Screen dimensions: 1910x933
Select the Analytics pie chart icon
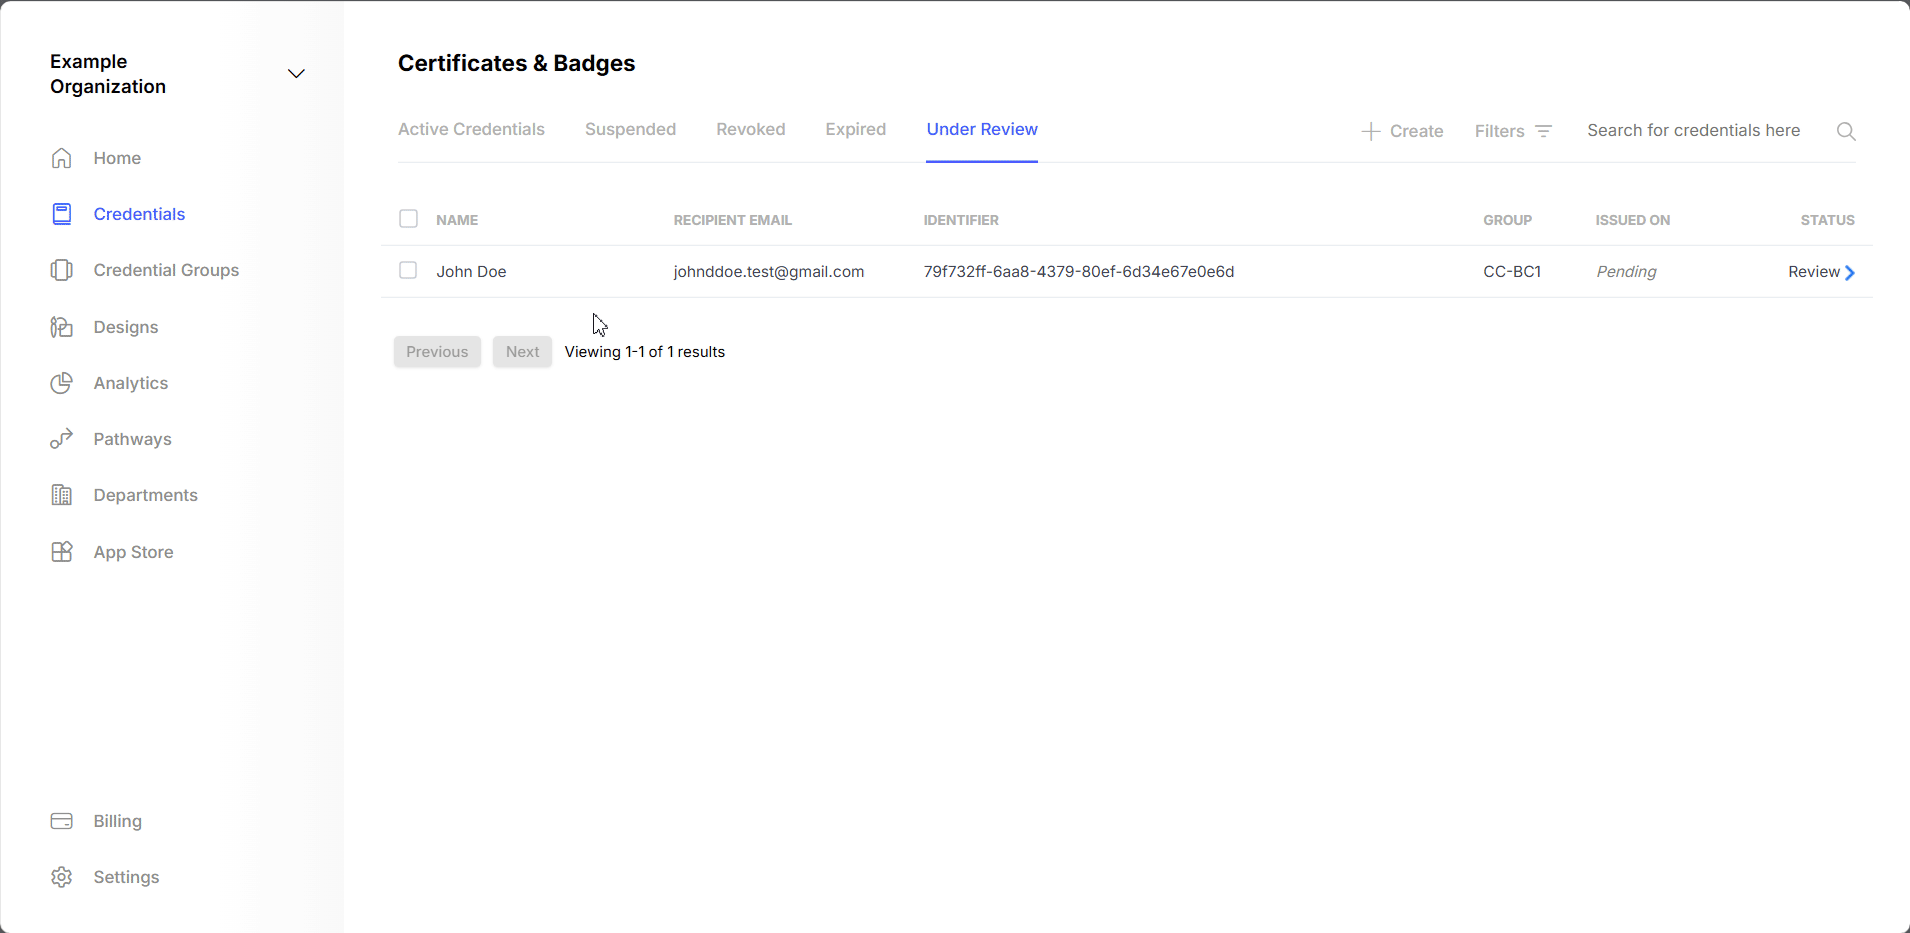(x=61, y=383)
